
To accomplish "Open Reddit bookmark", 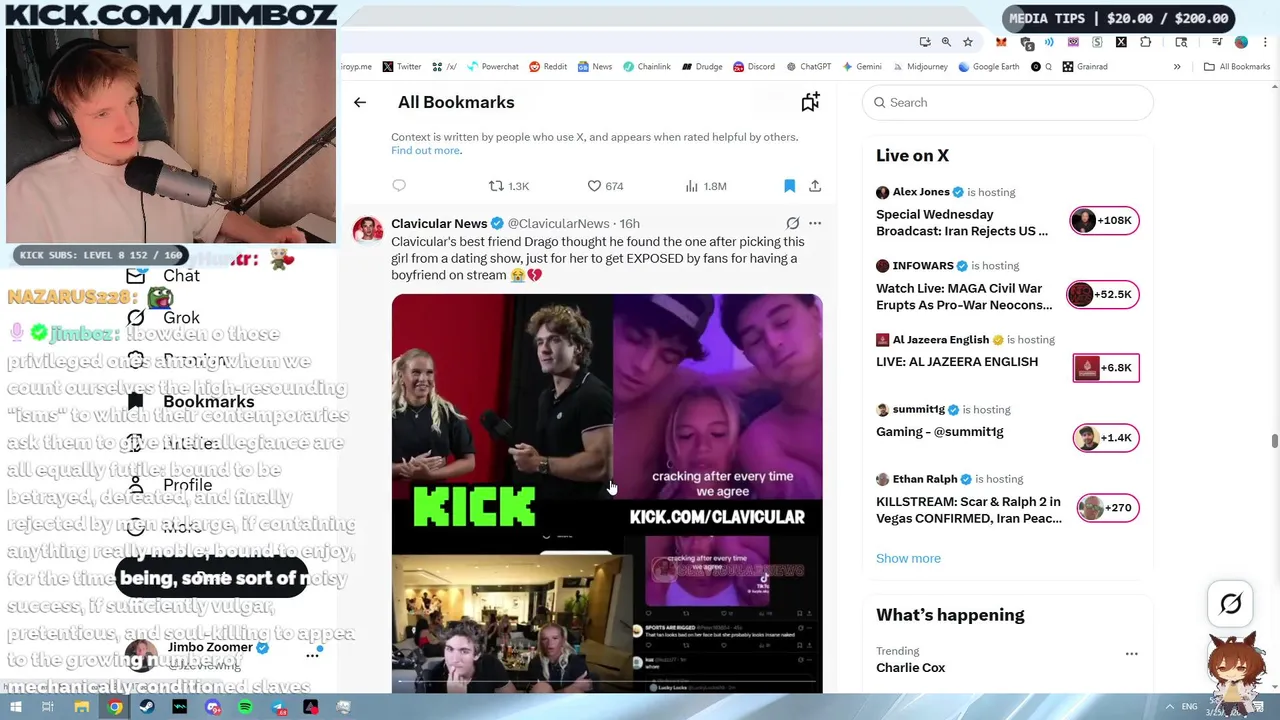I will click(548, 67).
